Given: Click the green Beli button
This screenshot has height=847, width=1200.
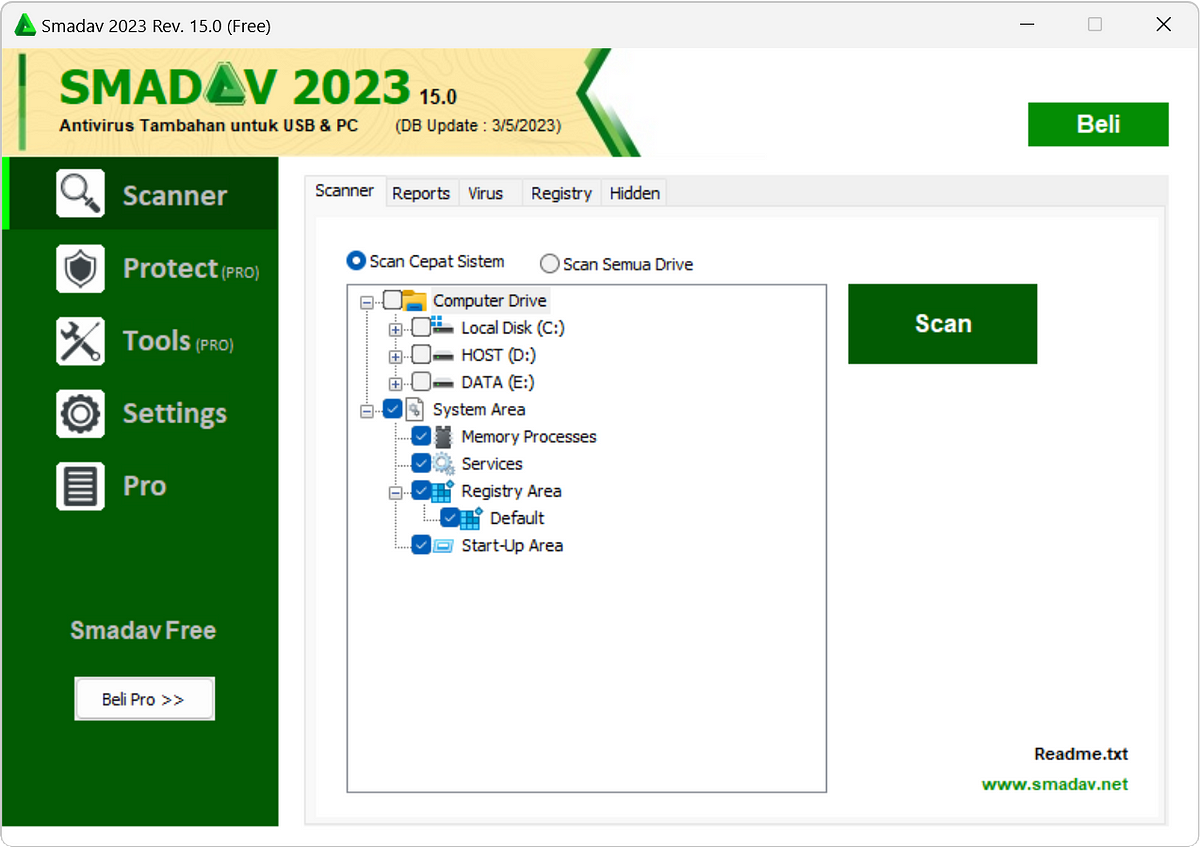Looking at the screenshot, I should click(1098, 124).
